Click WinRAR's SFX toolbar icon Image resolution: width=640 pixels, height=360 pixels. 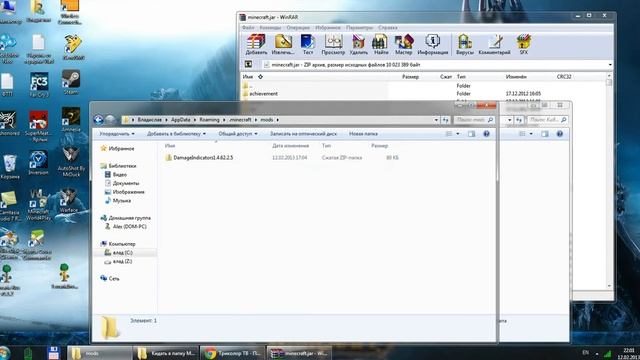524,44
